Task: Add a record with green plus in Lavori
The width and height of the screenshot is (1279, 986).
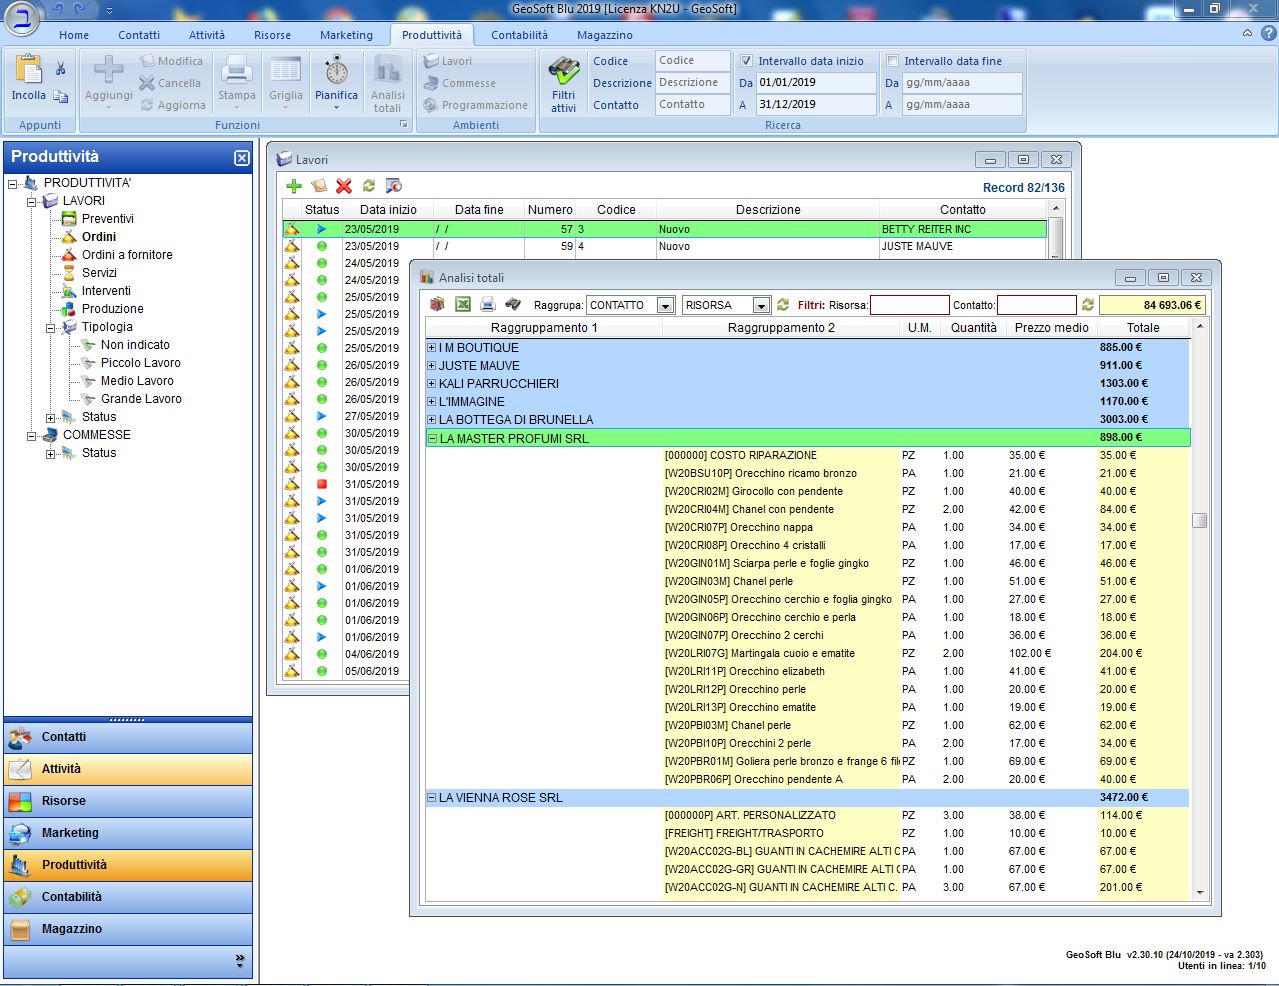Action: tap(294, 186)
